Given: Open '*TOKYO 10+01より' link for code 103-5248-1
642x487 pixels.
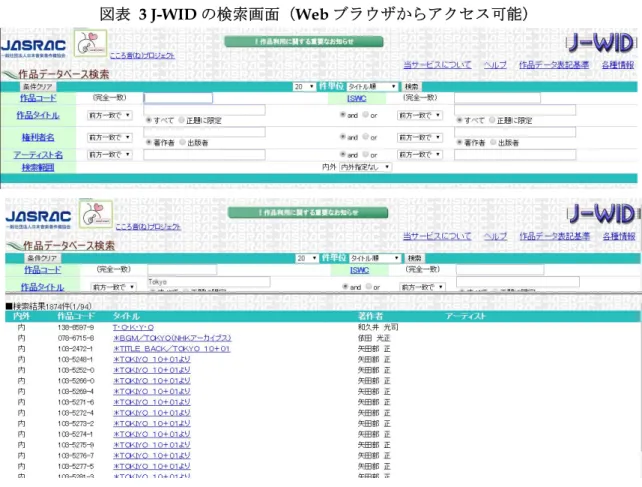Looking at the screenshot, I should pyautogui.click(x=151, y=359).
